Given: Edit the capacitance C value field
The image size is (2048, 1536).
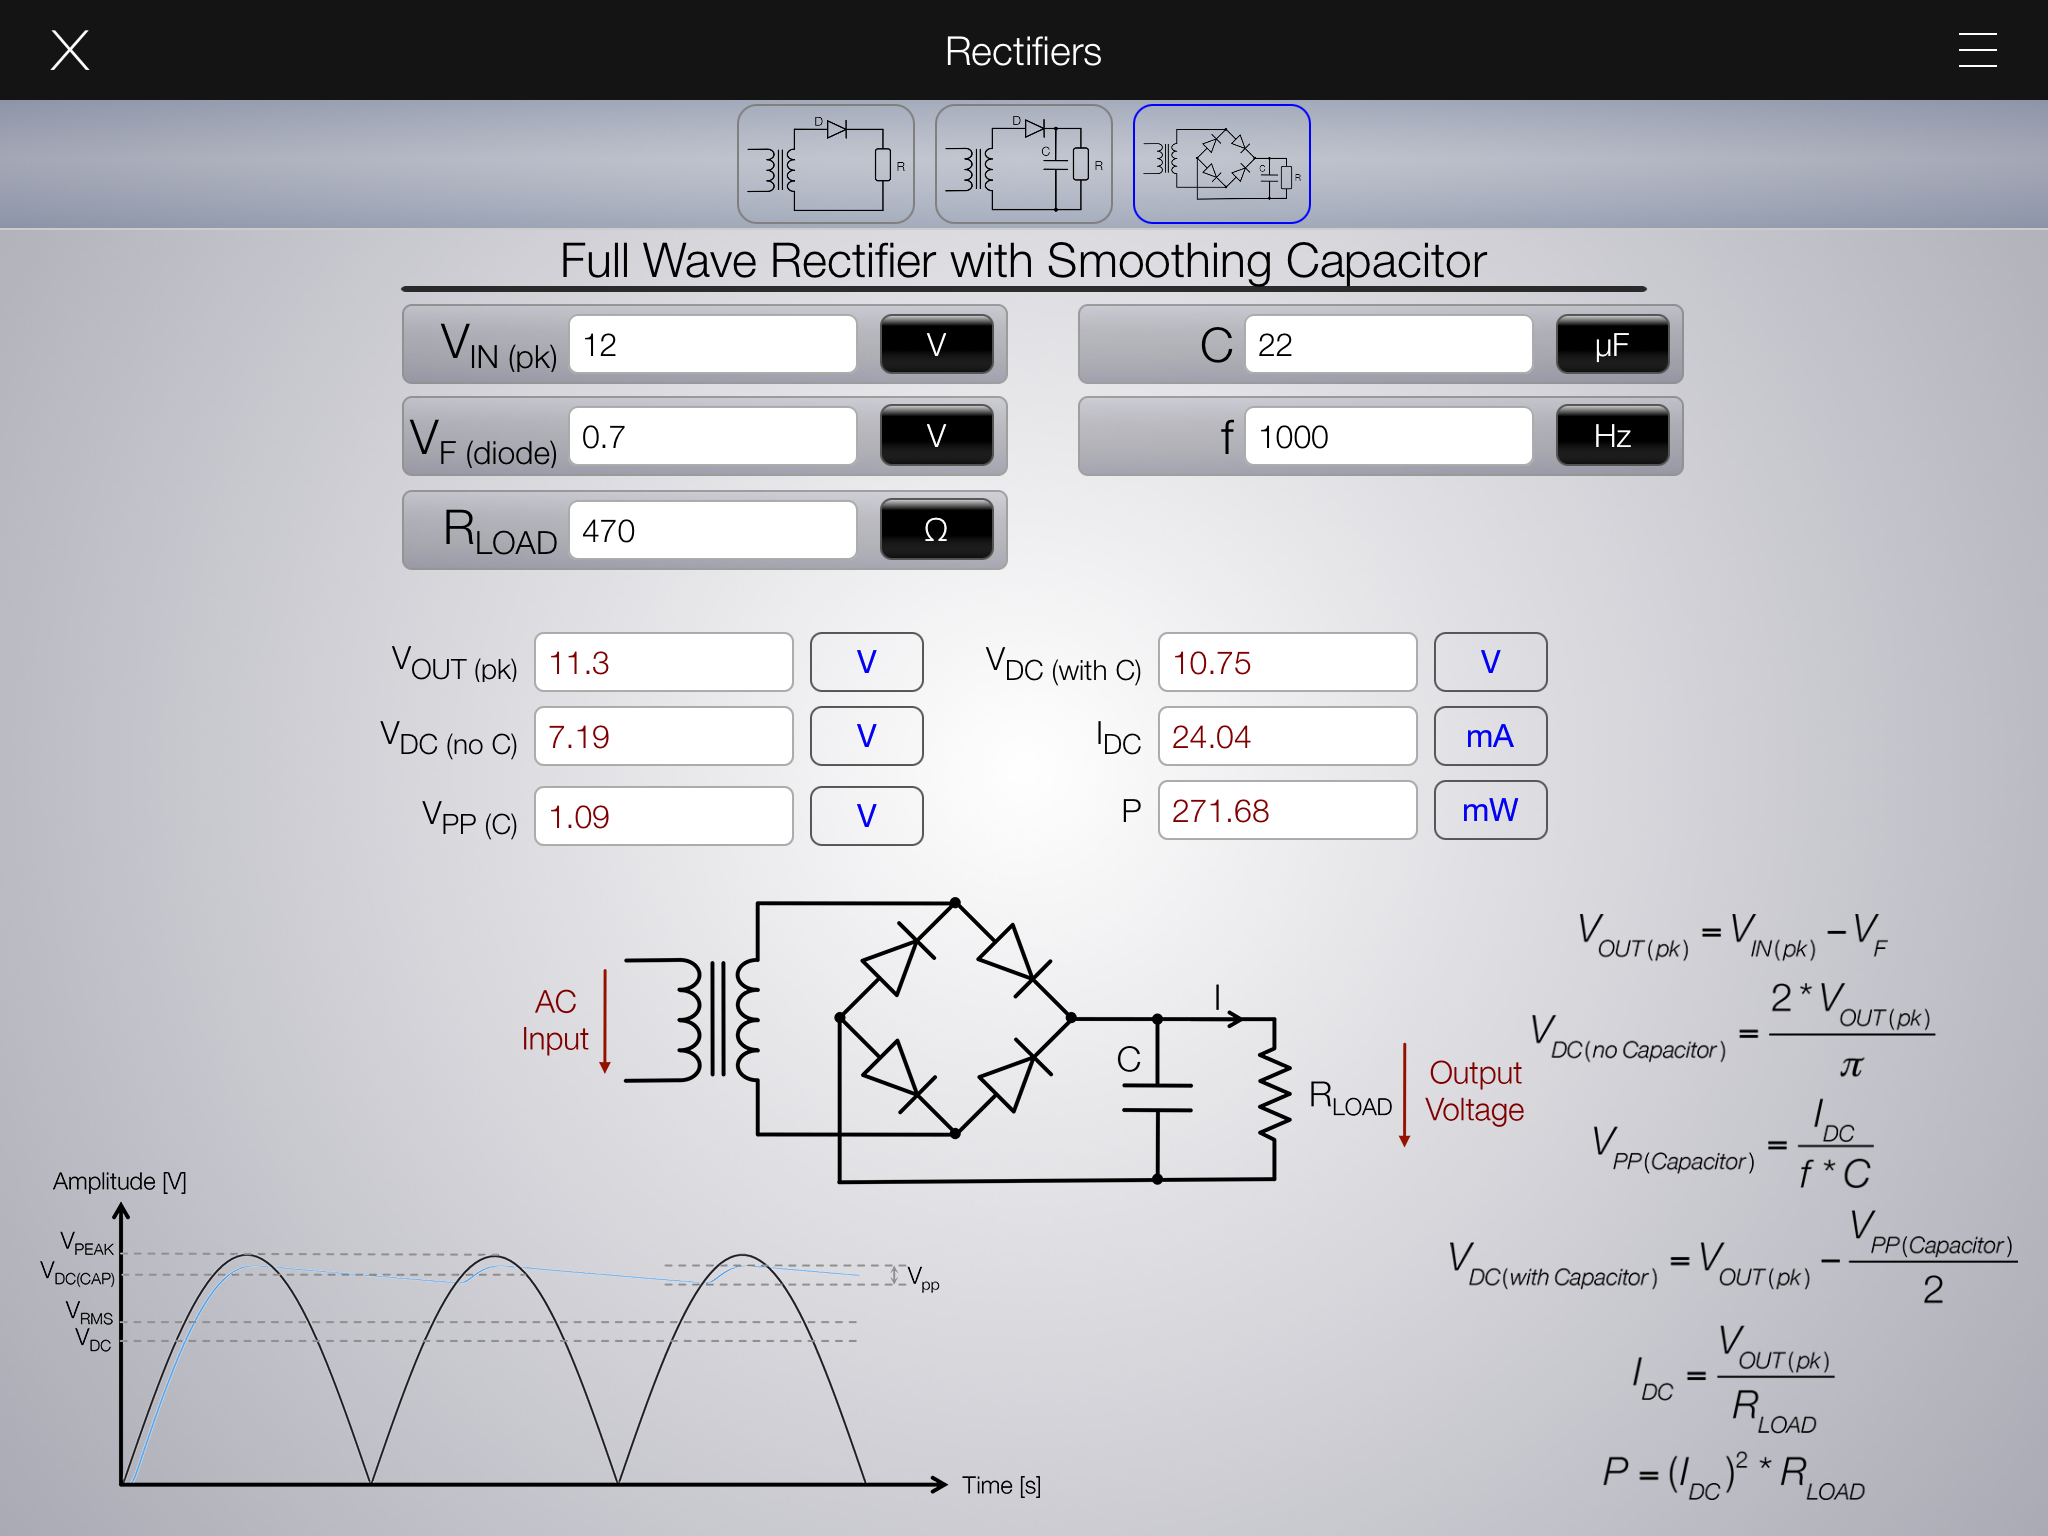Looking at the screenshot, I should point(1388,345).
